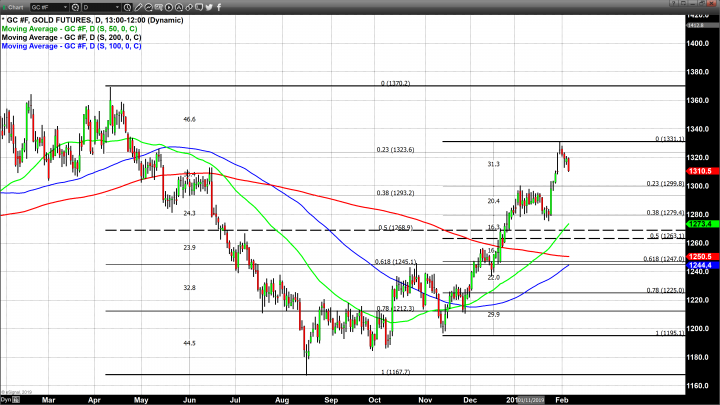The height and width of the screenshot is (405, 720).
Task: Click the 0.38 (1279.4) Fibonacci label
Action: [x=665, y=213]
